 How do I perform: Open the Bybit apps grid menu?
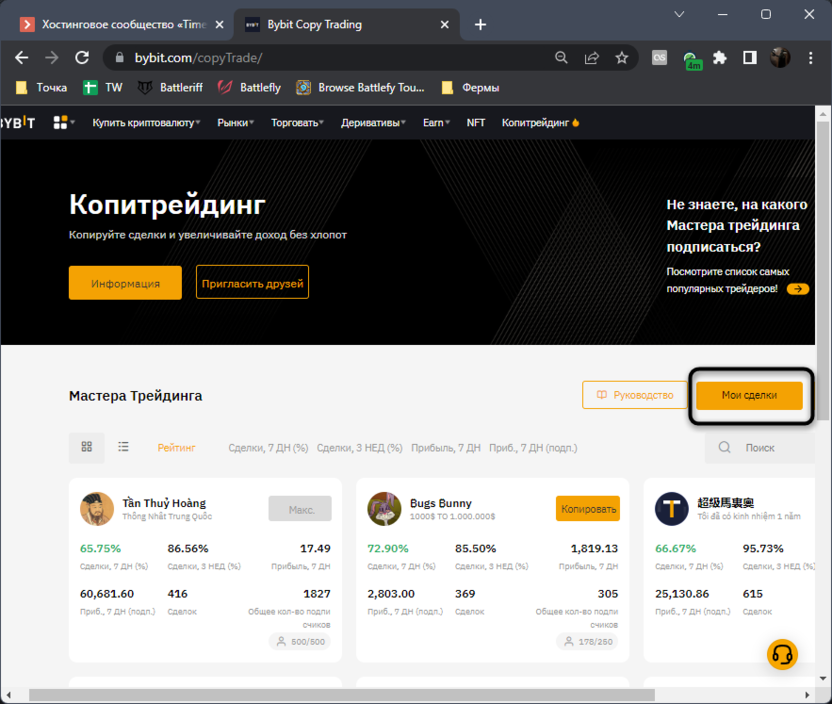coord(64,123)
